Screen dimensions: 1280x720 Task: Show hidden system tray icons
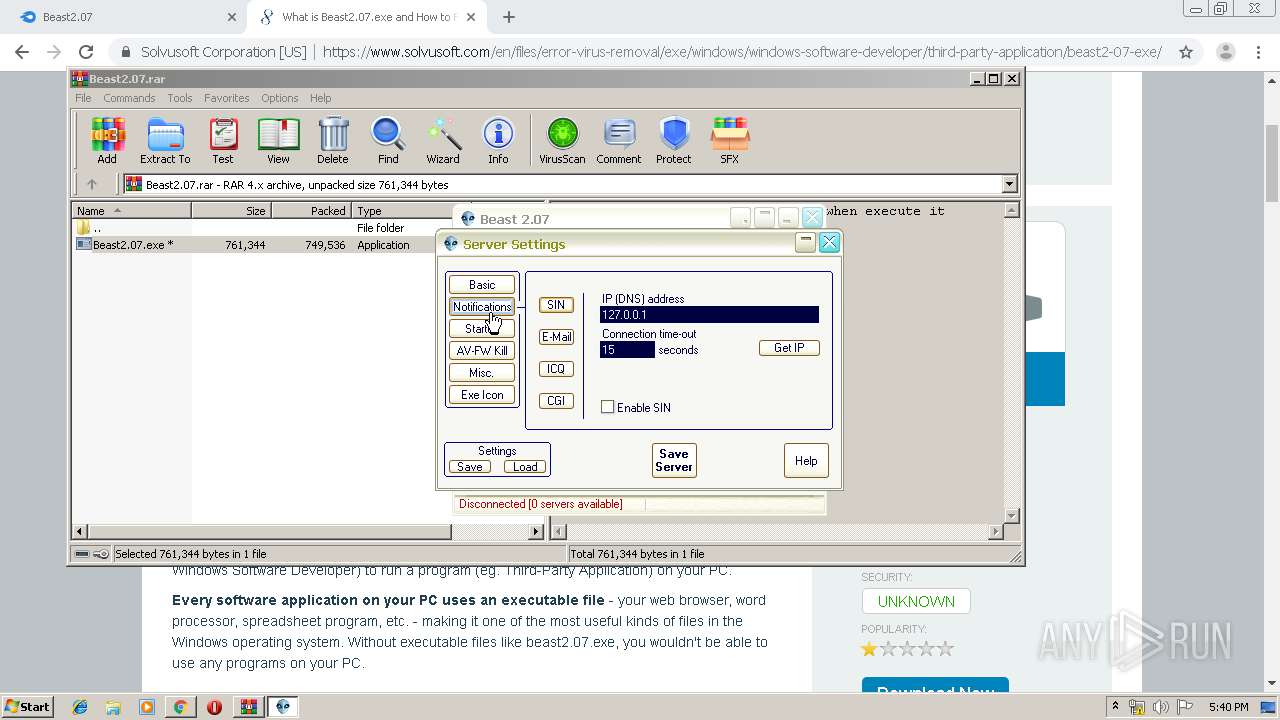1115,707
